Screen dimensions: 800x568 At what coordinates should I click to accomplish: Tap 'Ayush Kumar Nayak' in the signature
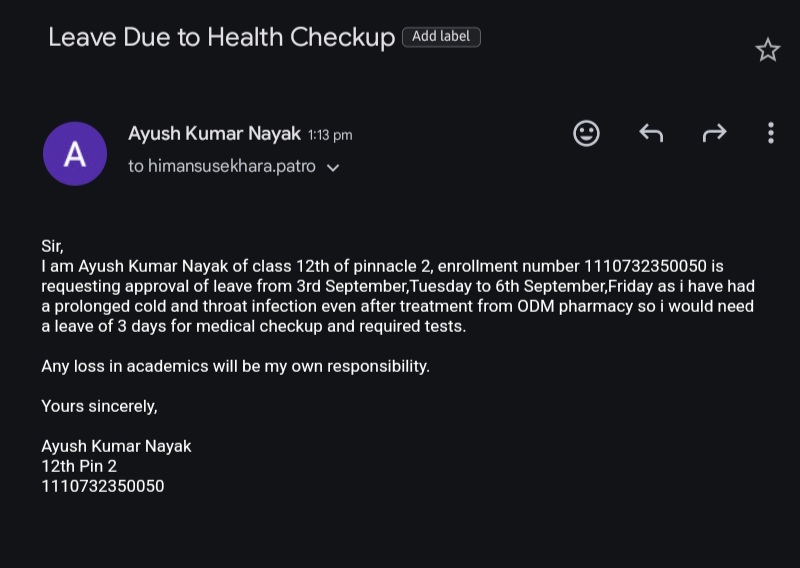[116, 446]
